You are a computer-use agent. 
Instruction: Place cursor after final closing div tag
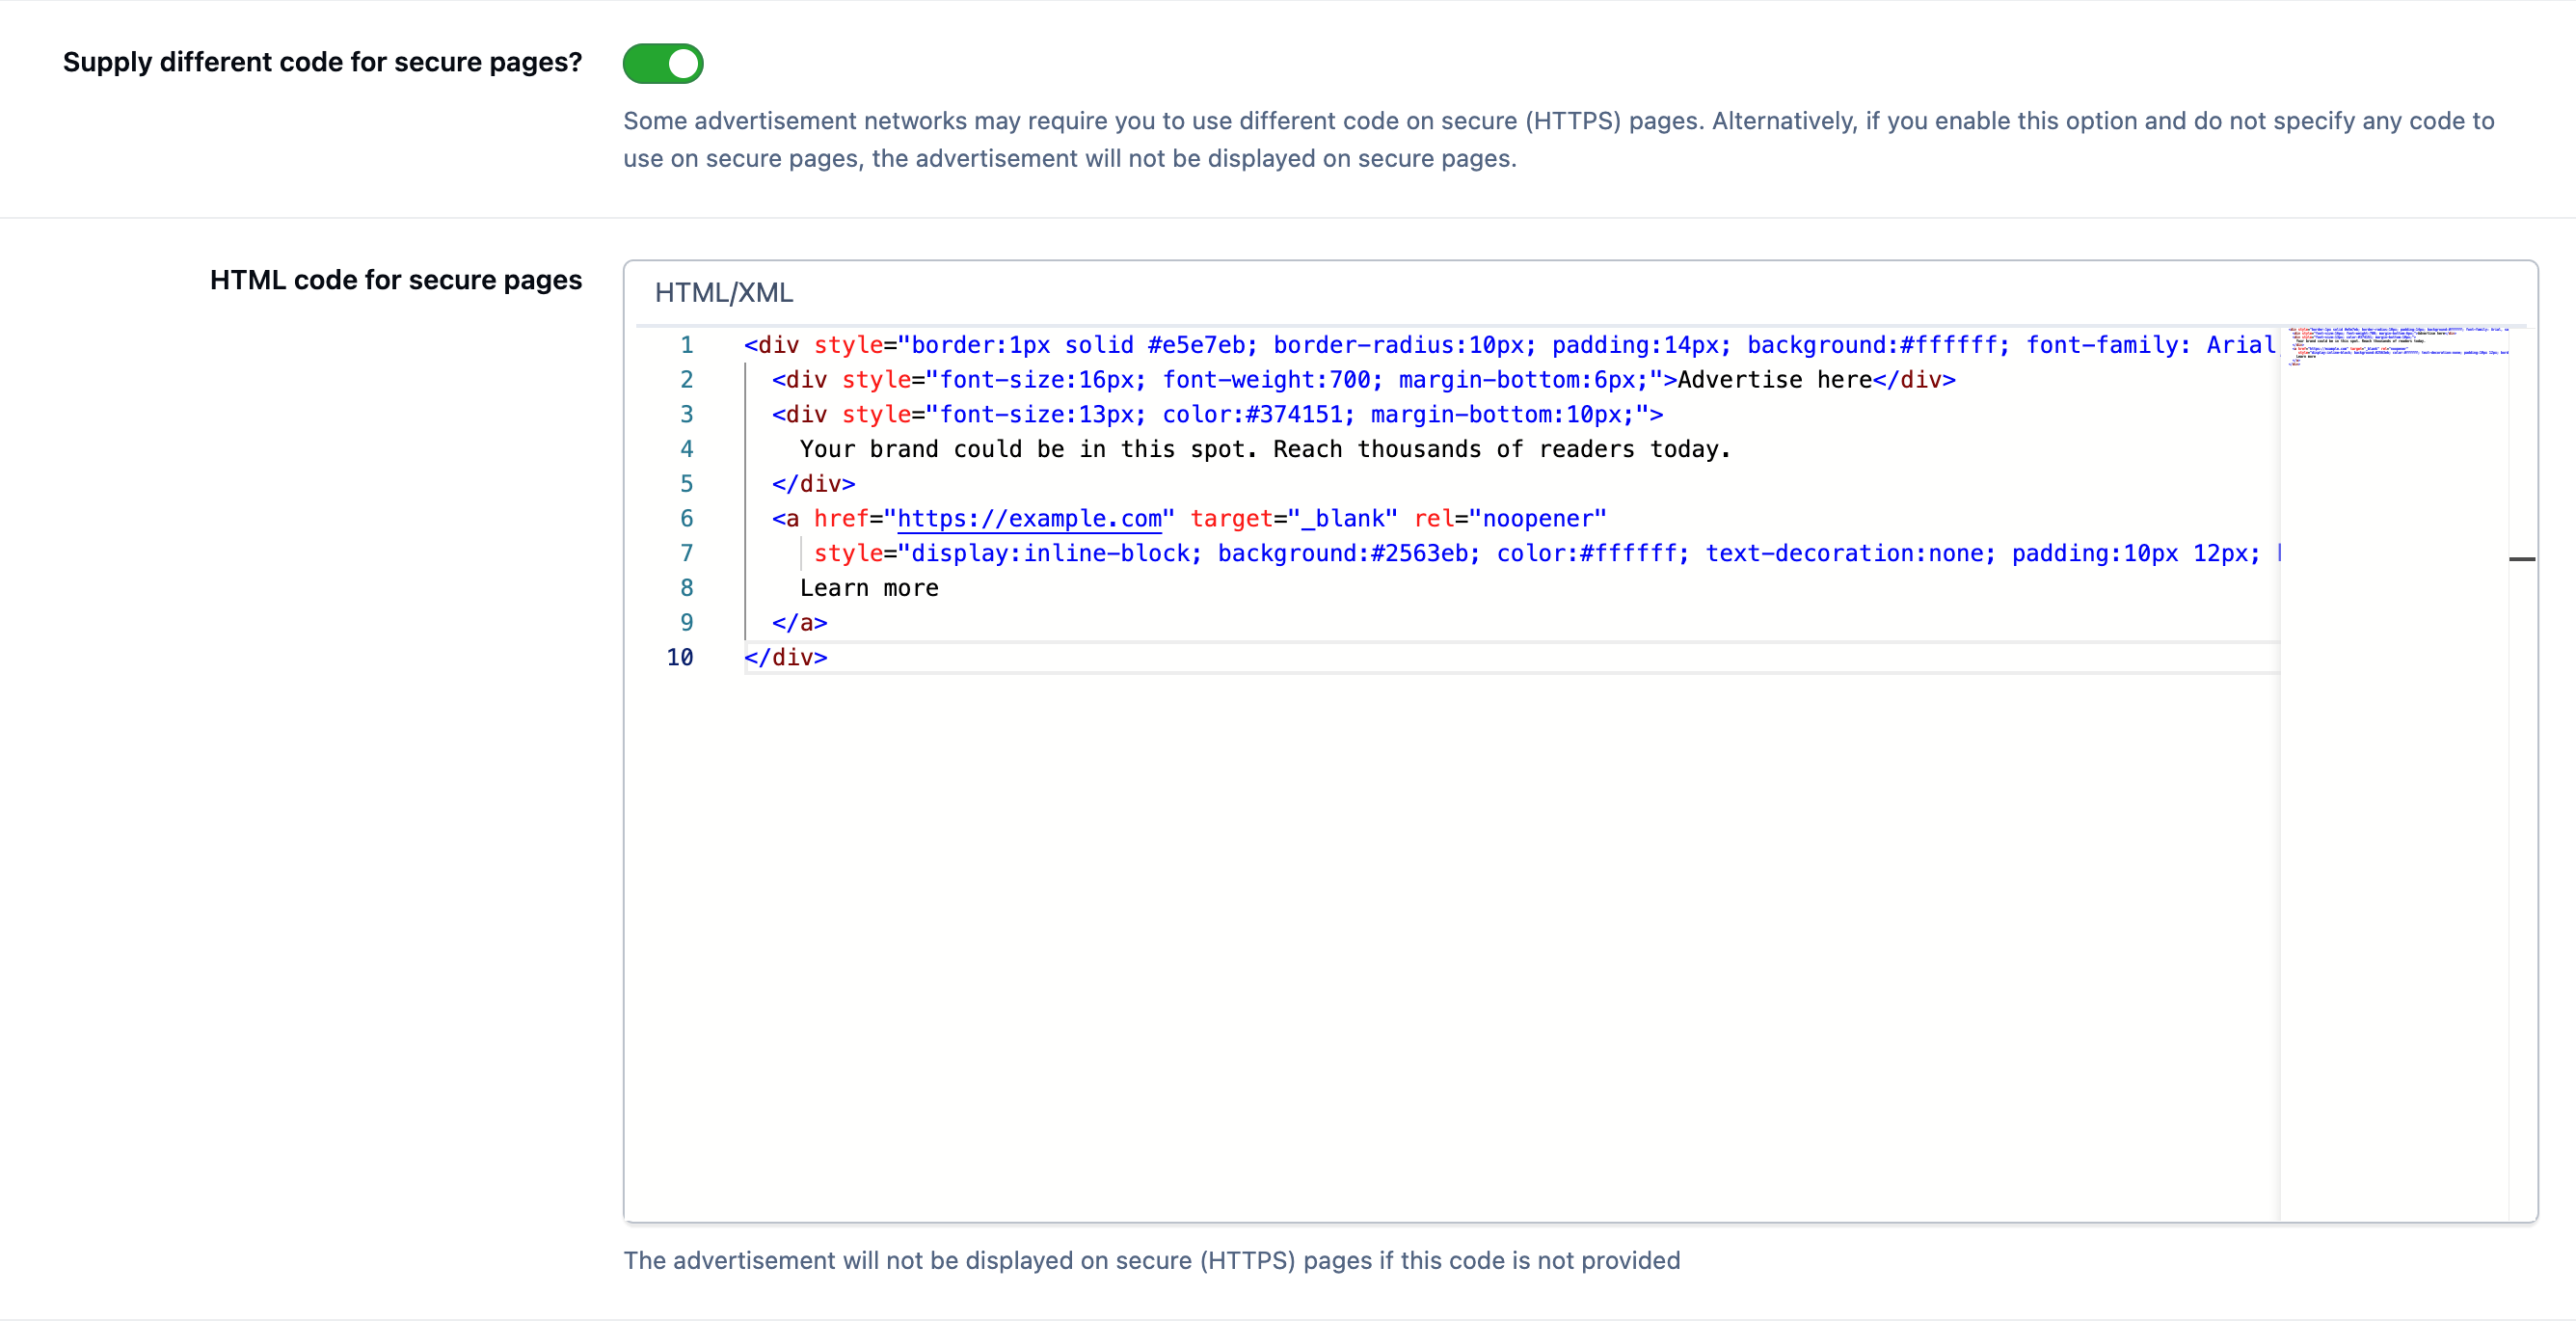pos(830,657)
